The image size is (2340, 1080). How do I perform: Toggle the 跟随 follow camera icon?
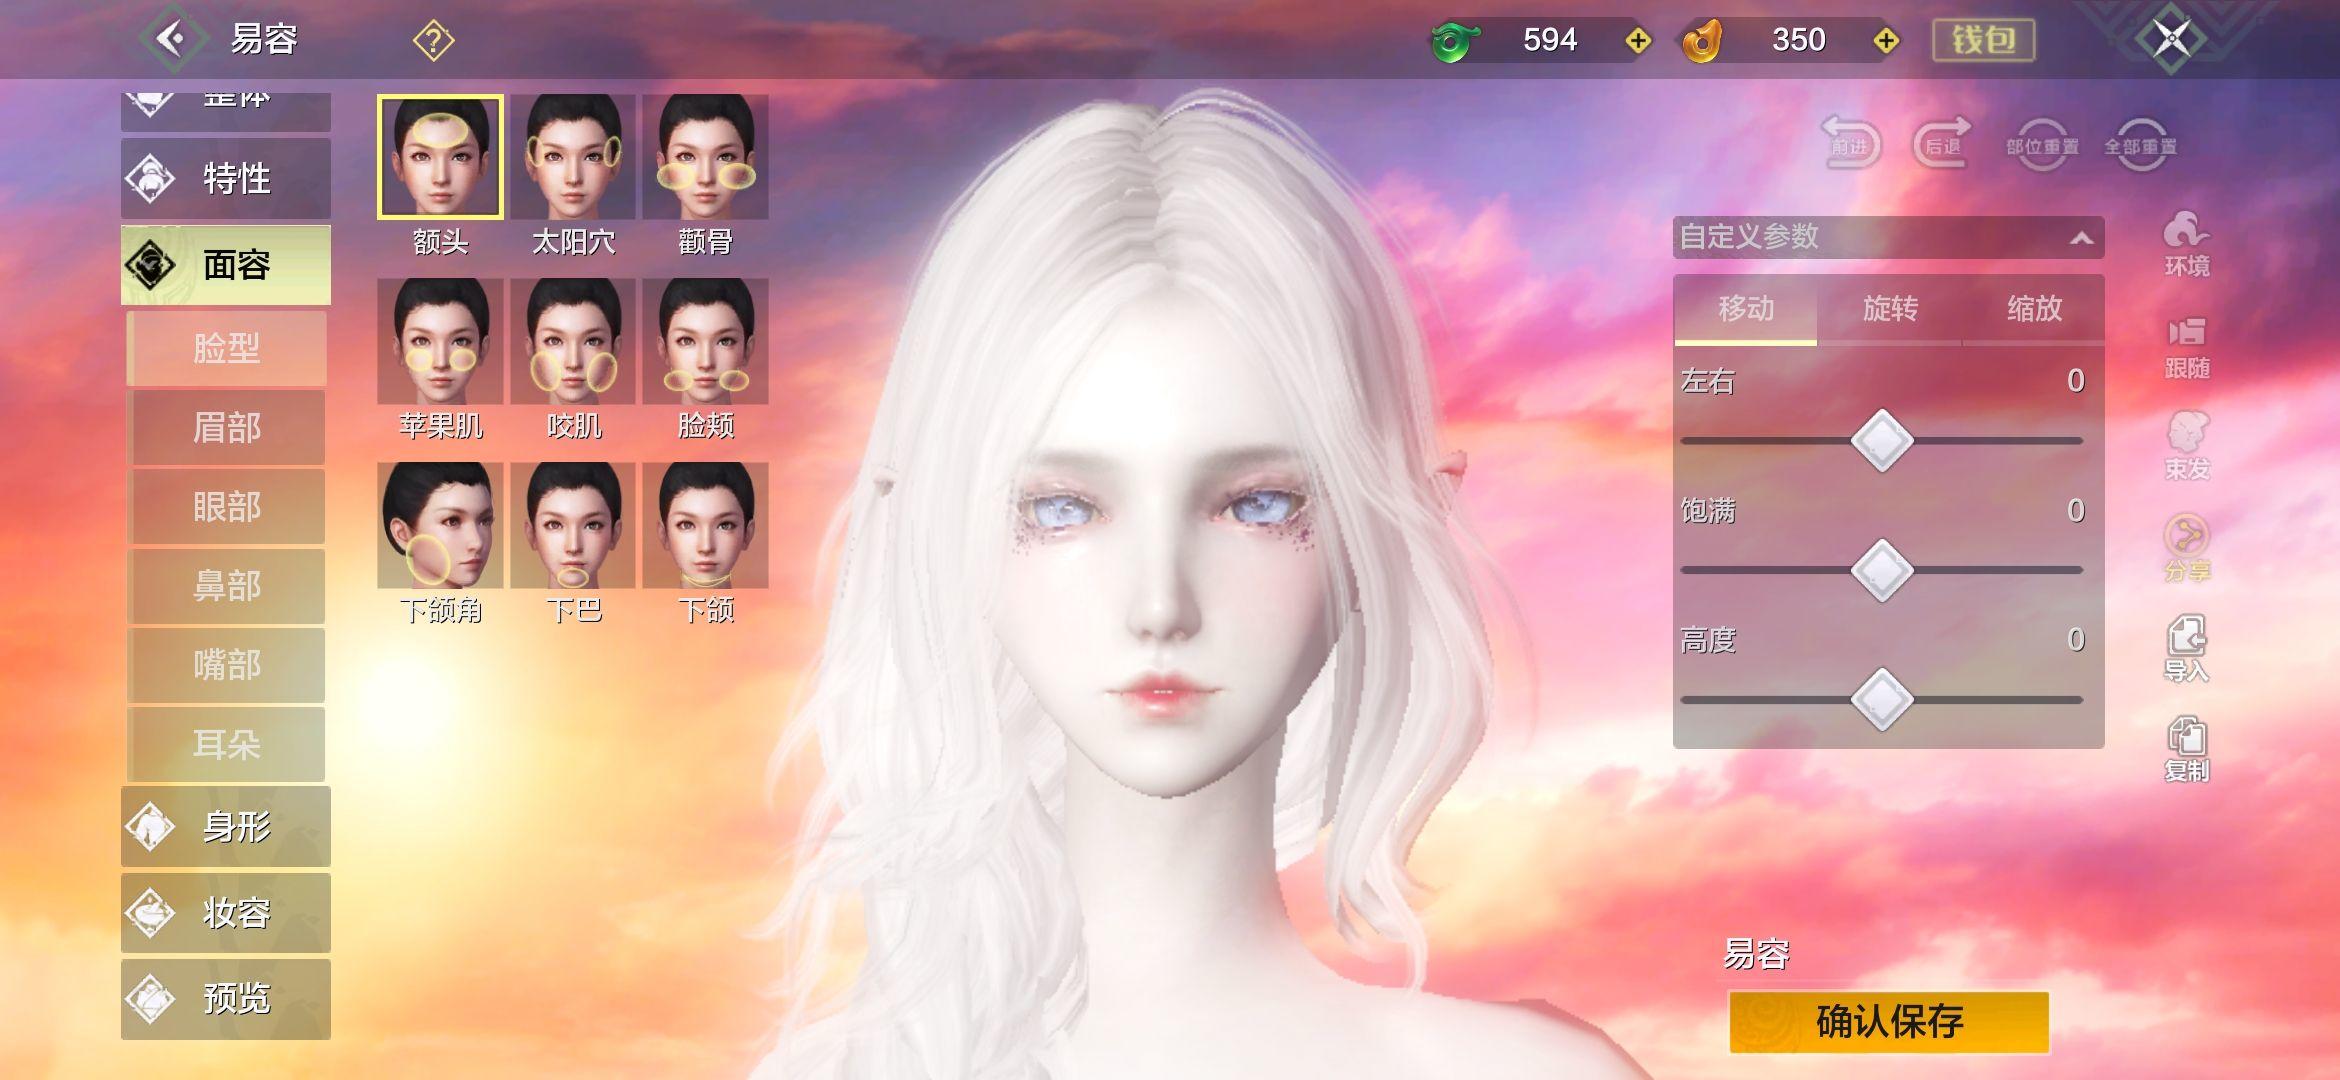pos(2186,346)
